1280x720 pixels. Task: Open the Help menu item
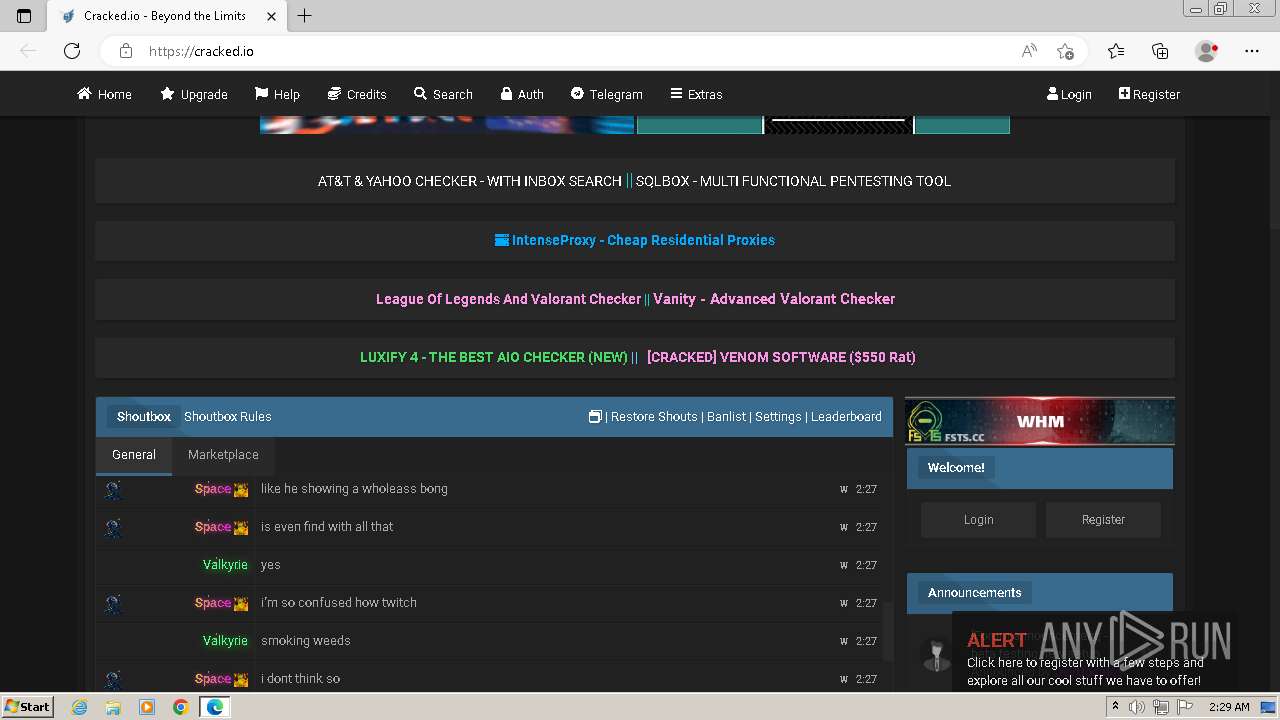(277, 94)
